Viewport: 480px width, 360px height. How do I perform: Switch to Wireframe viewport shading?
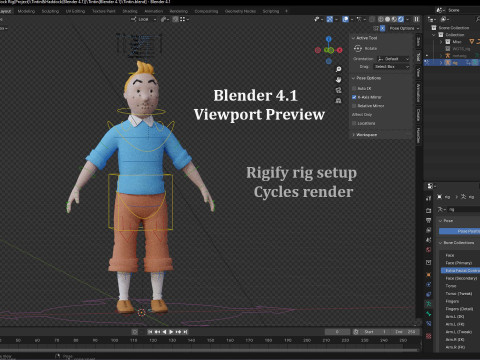(381, 19)
